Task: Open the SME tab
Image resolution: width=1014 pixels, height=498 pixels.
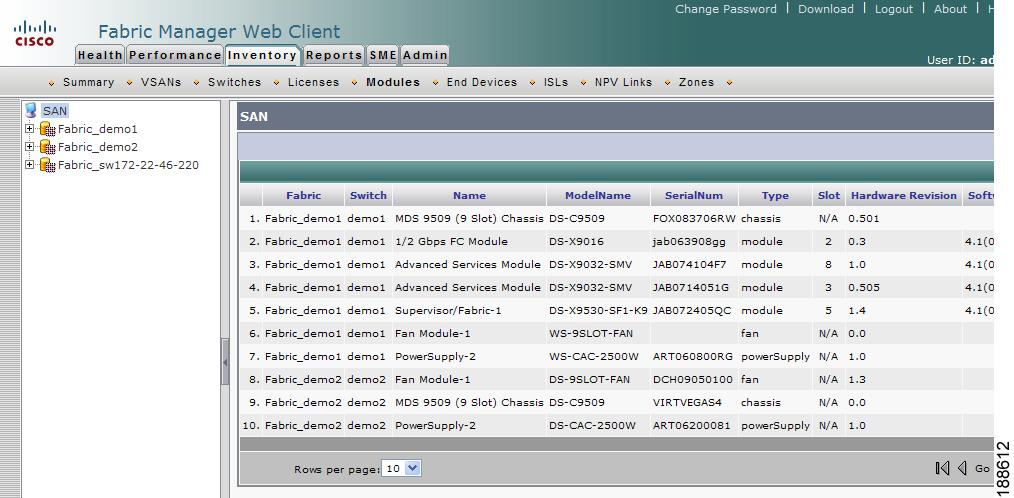Action: (x=383, y=56)
